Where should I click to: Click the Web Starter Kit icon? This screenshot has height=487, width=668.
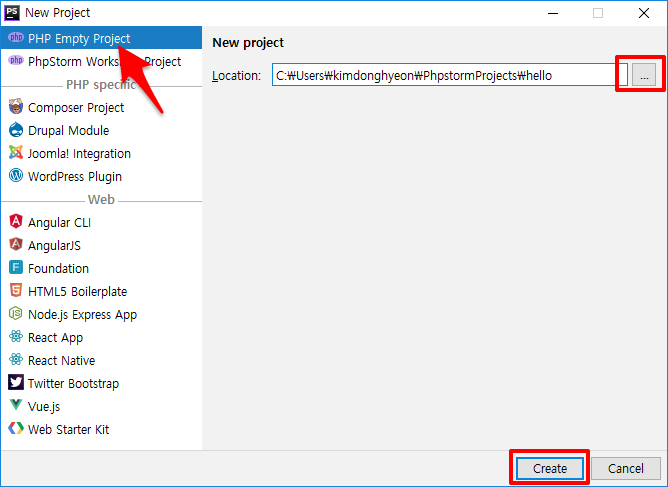click(16, 428)
